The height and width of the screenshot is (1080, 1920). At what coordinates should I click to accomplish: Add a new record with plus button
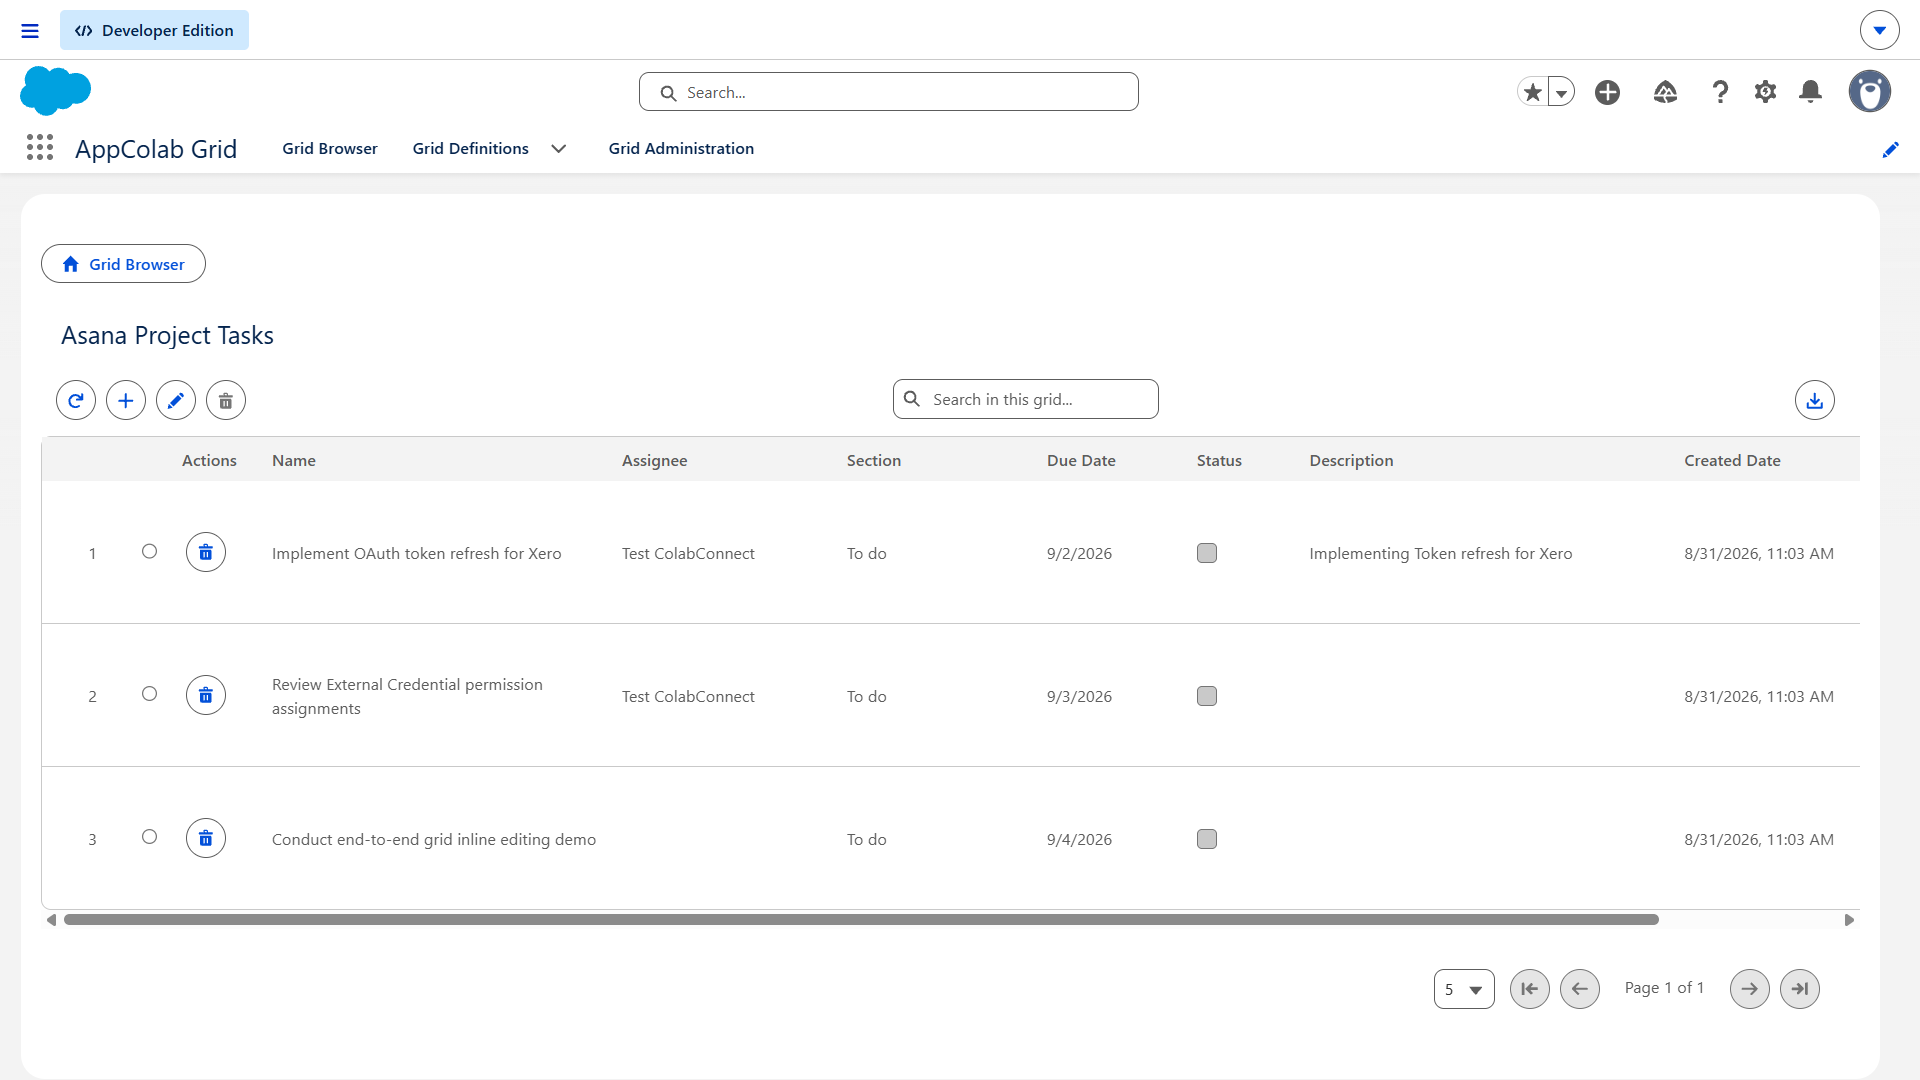126,400
